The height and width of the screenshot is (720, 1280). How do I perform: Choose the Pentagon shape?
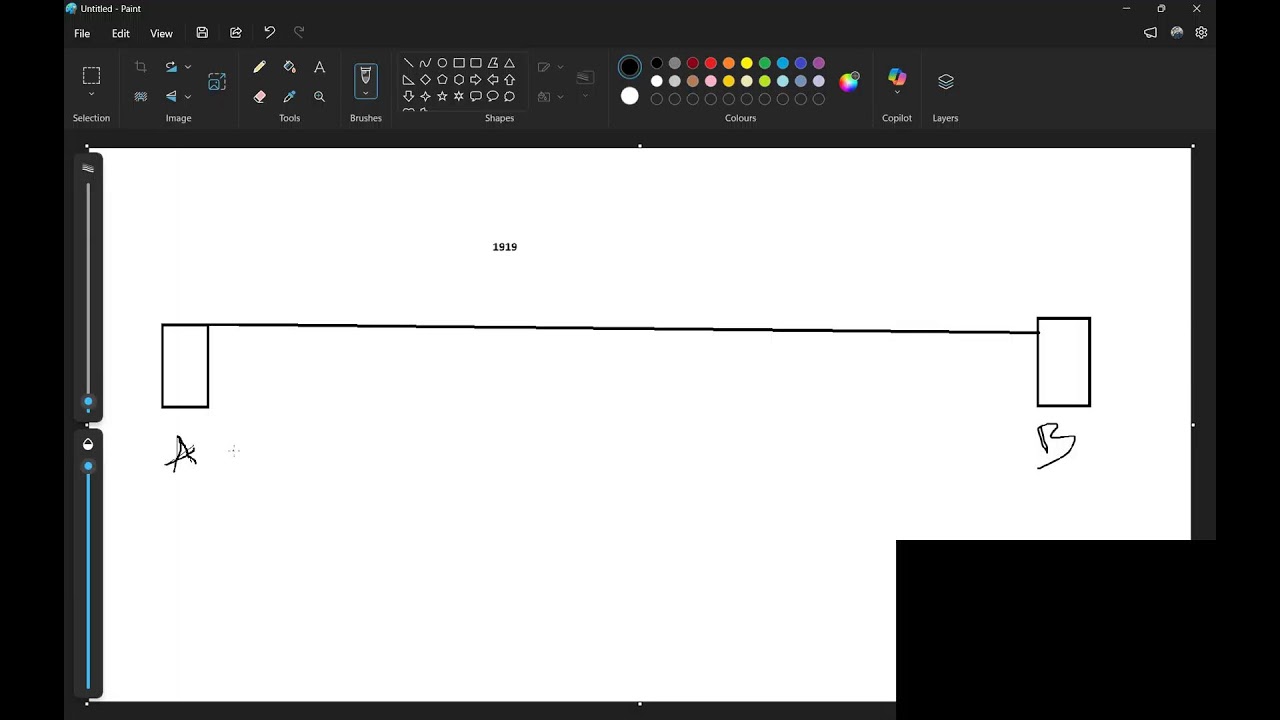pos(442,80)
